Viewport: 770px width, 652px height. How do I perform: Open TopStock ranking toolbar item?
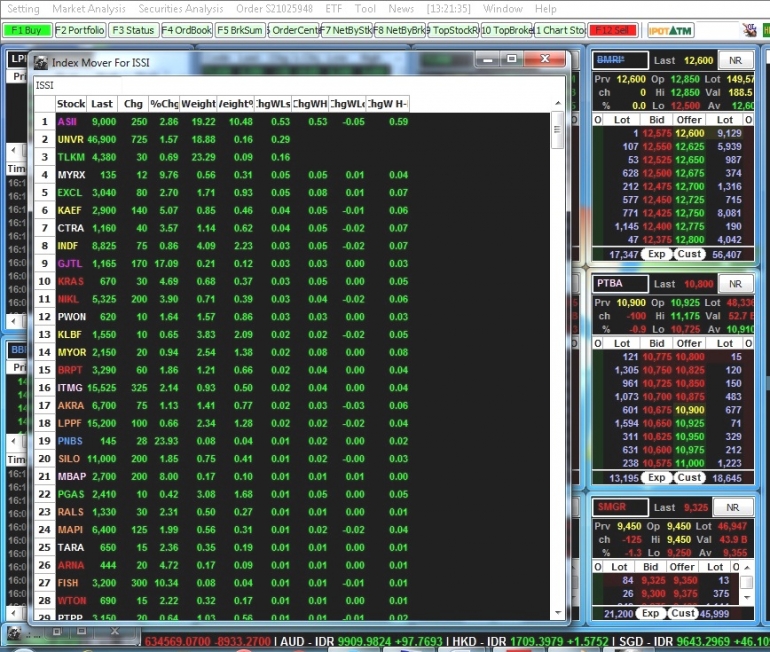[x=453, y=30]
